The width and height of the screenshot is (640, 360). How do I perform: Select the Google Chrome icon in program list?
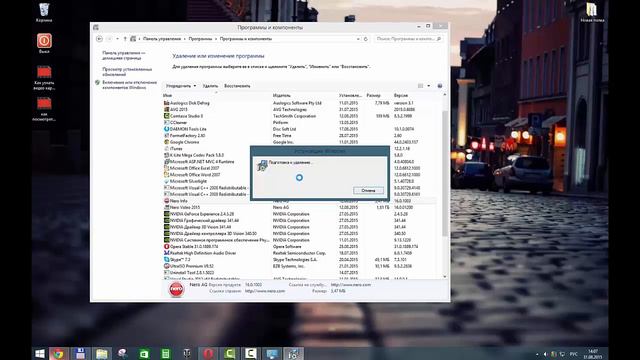tap(167, 142)
